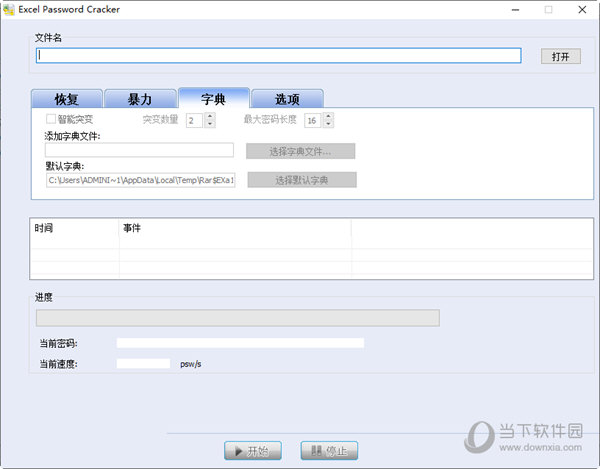Click the 打开 button
Screen dimensions: 600x469
561,56
